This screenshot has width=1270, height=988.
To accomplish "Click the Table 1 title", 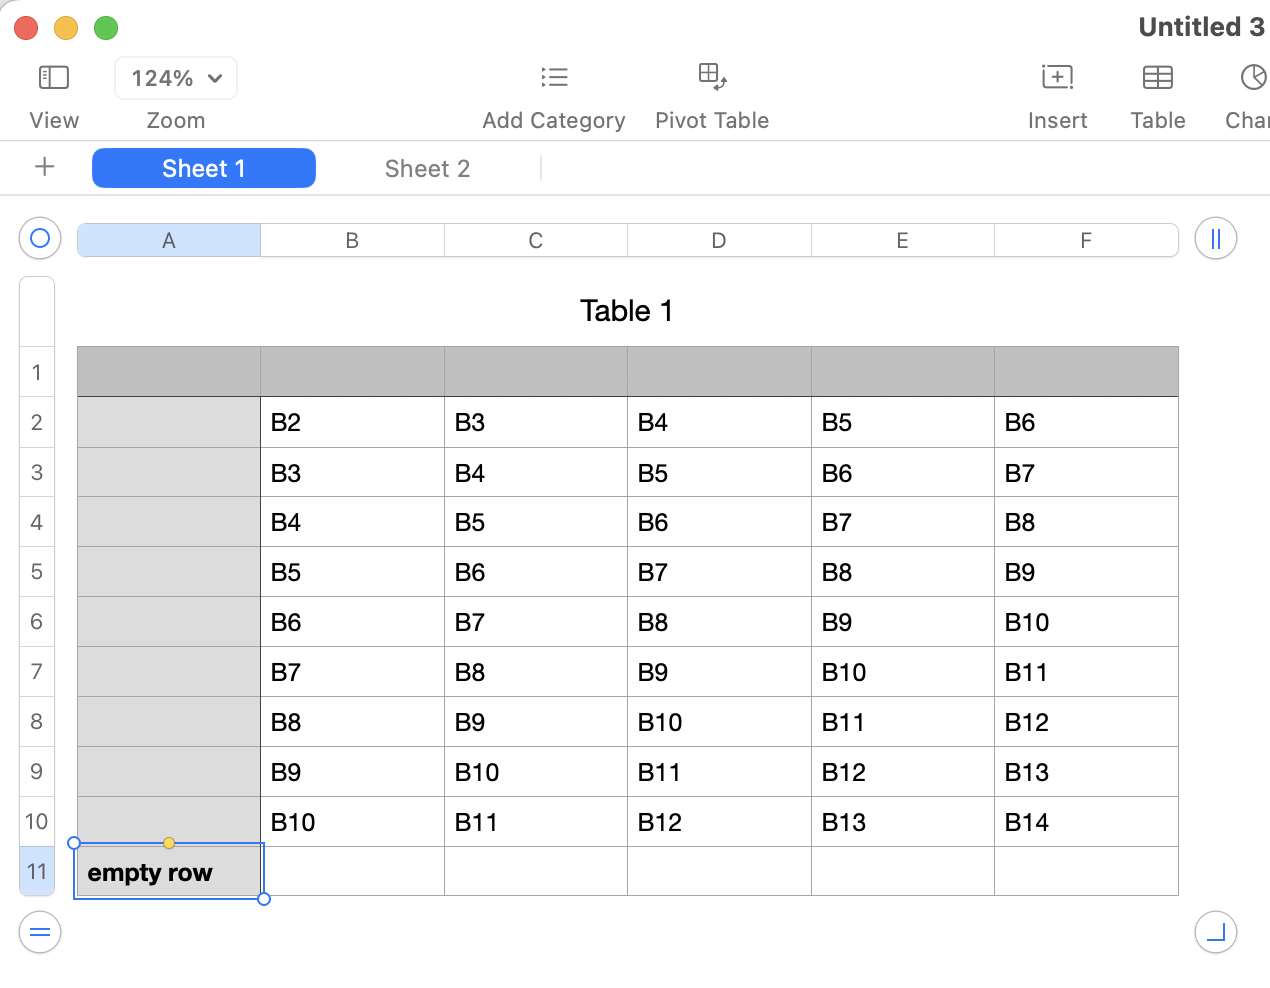I will point(627,311).
